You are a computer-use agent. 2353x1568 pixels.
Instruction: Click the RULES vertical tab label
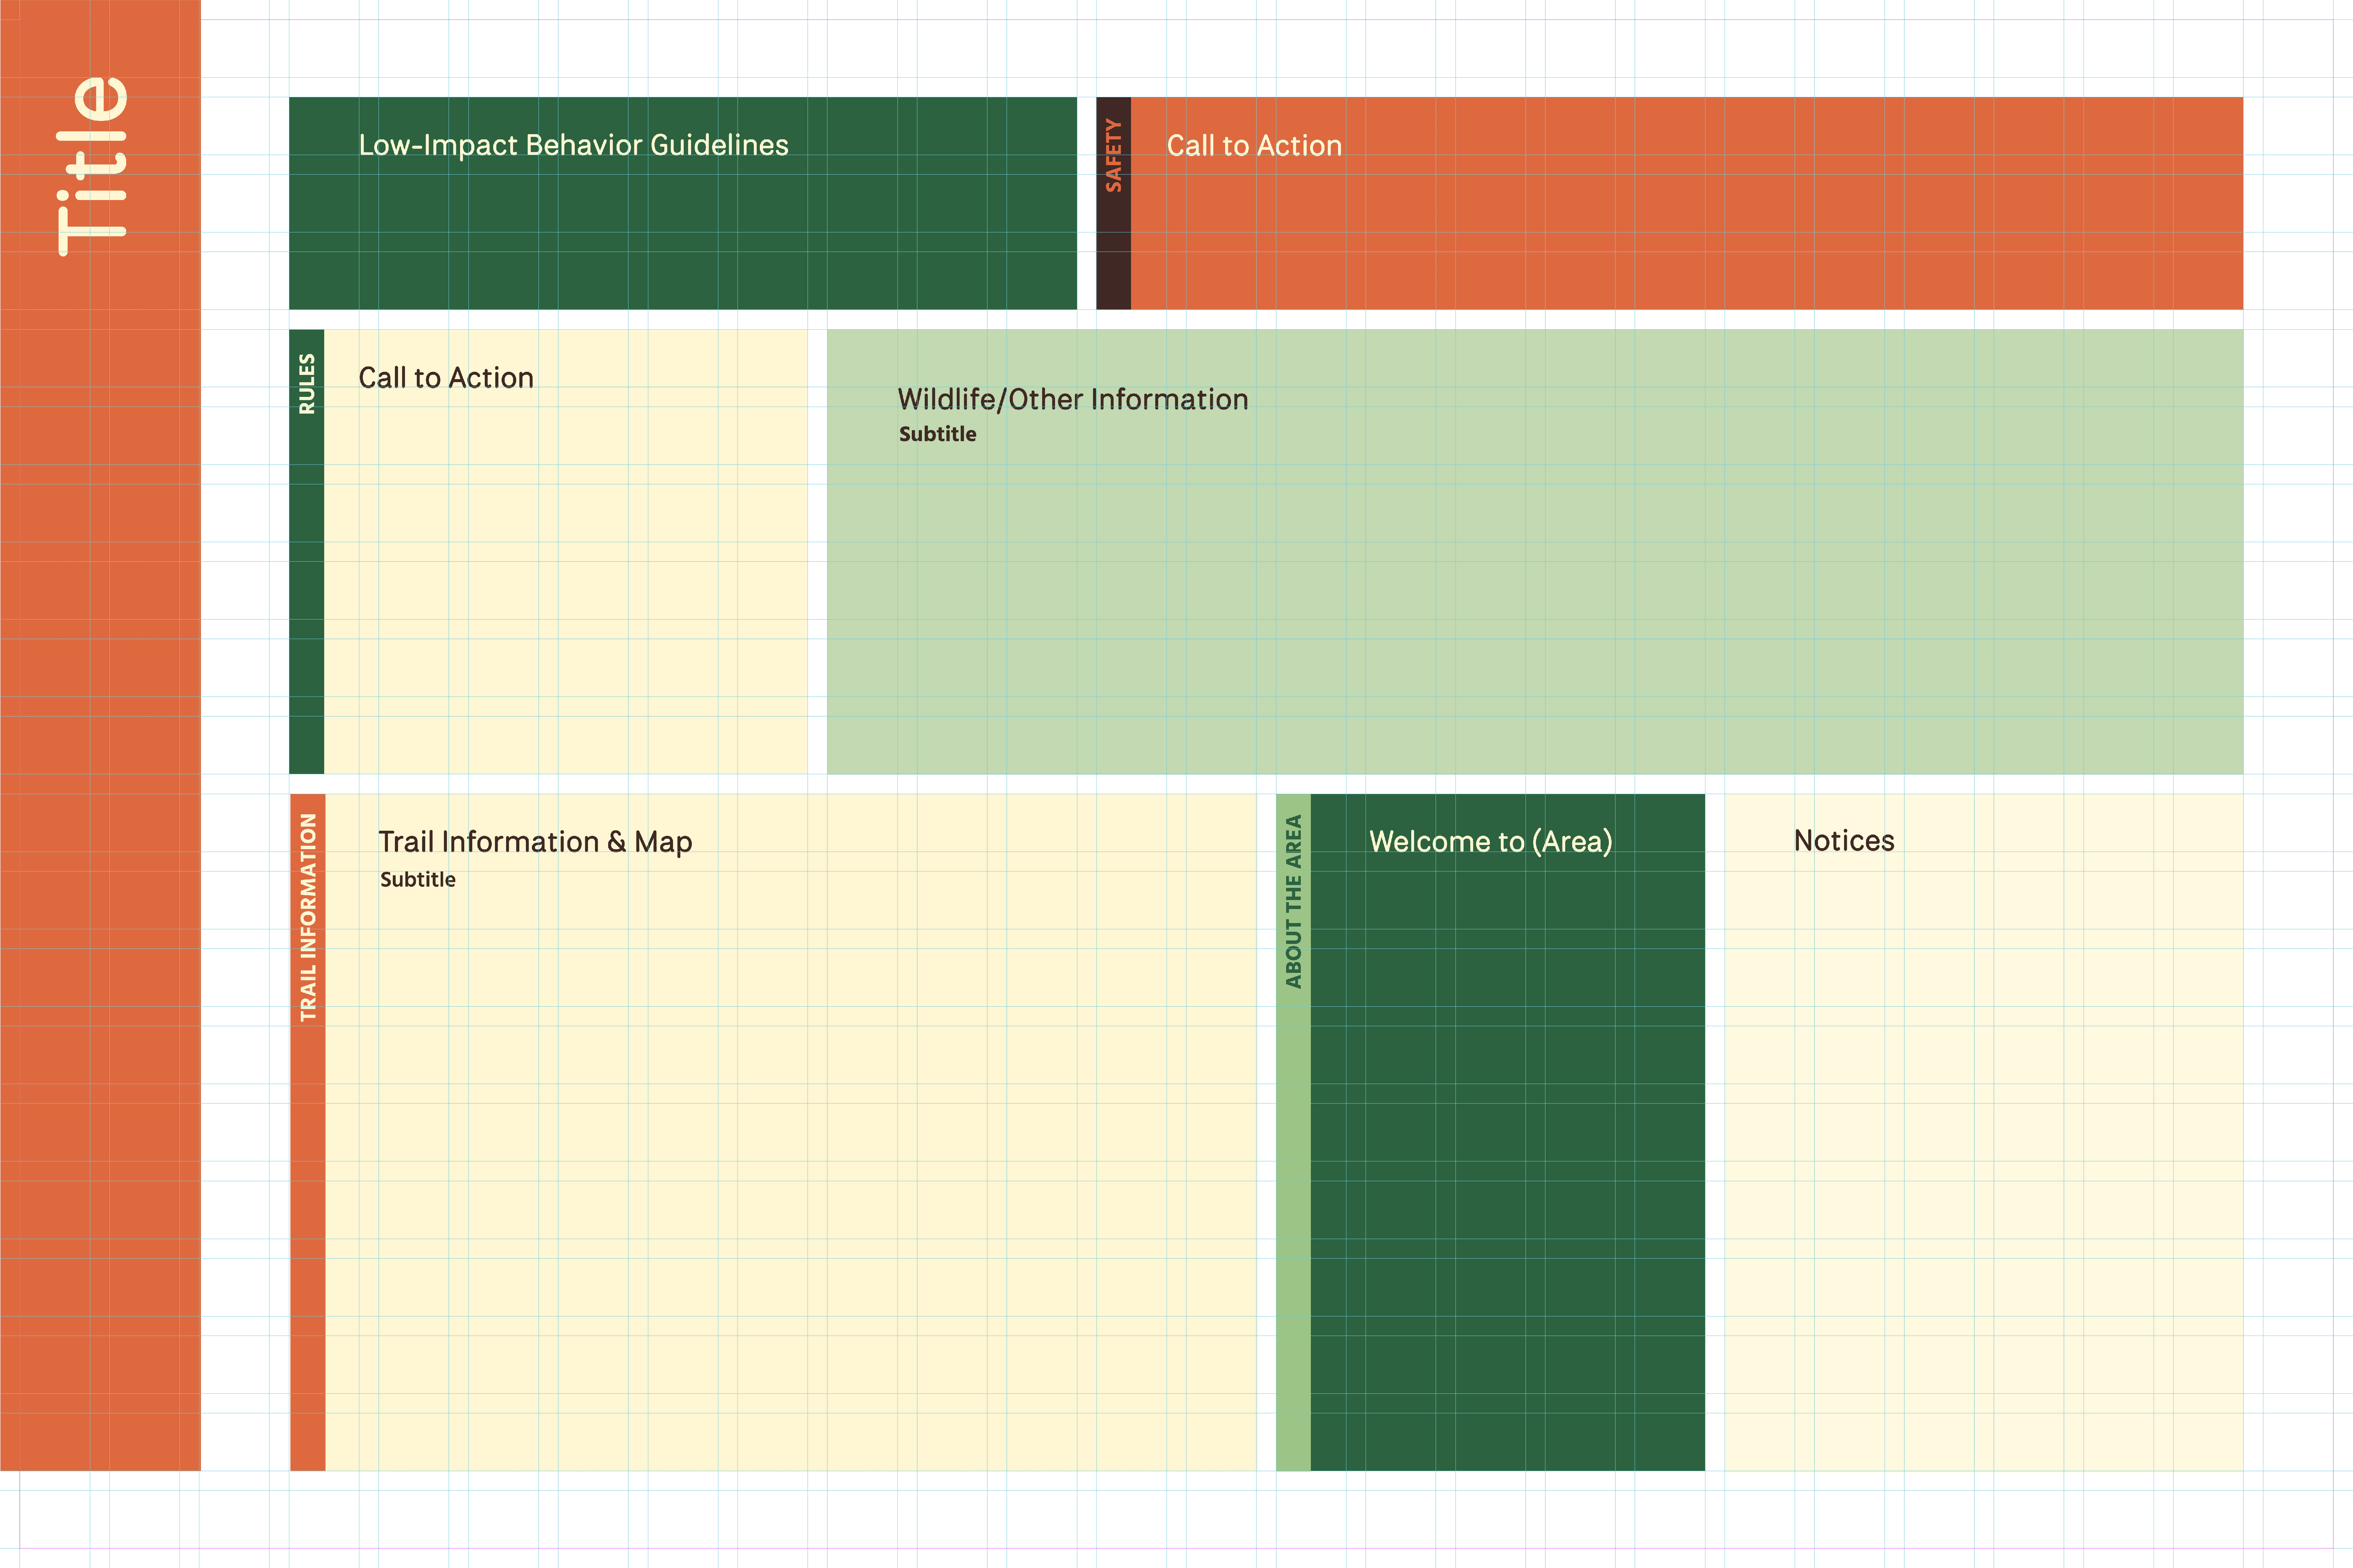click(307, 384)
